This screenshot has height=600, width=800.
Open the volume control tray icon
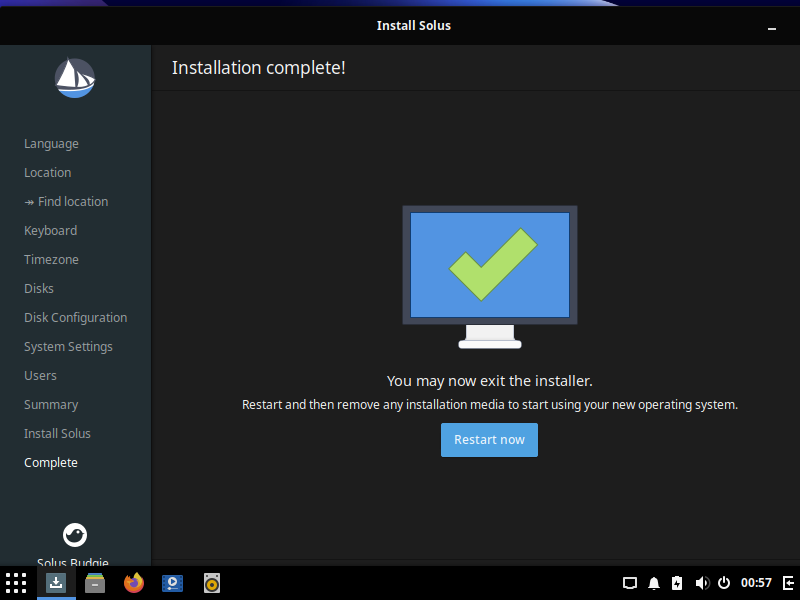coord(702,583)
